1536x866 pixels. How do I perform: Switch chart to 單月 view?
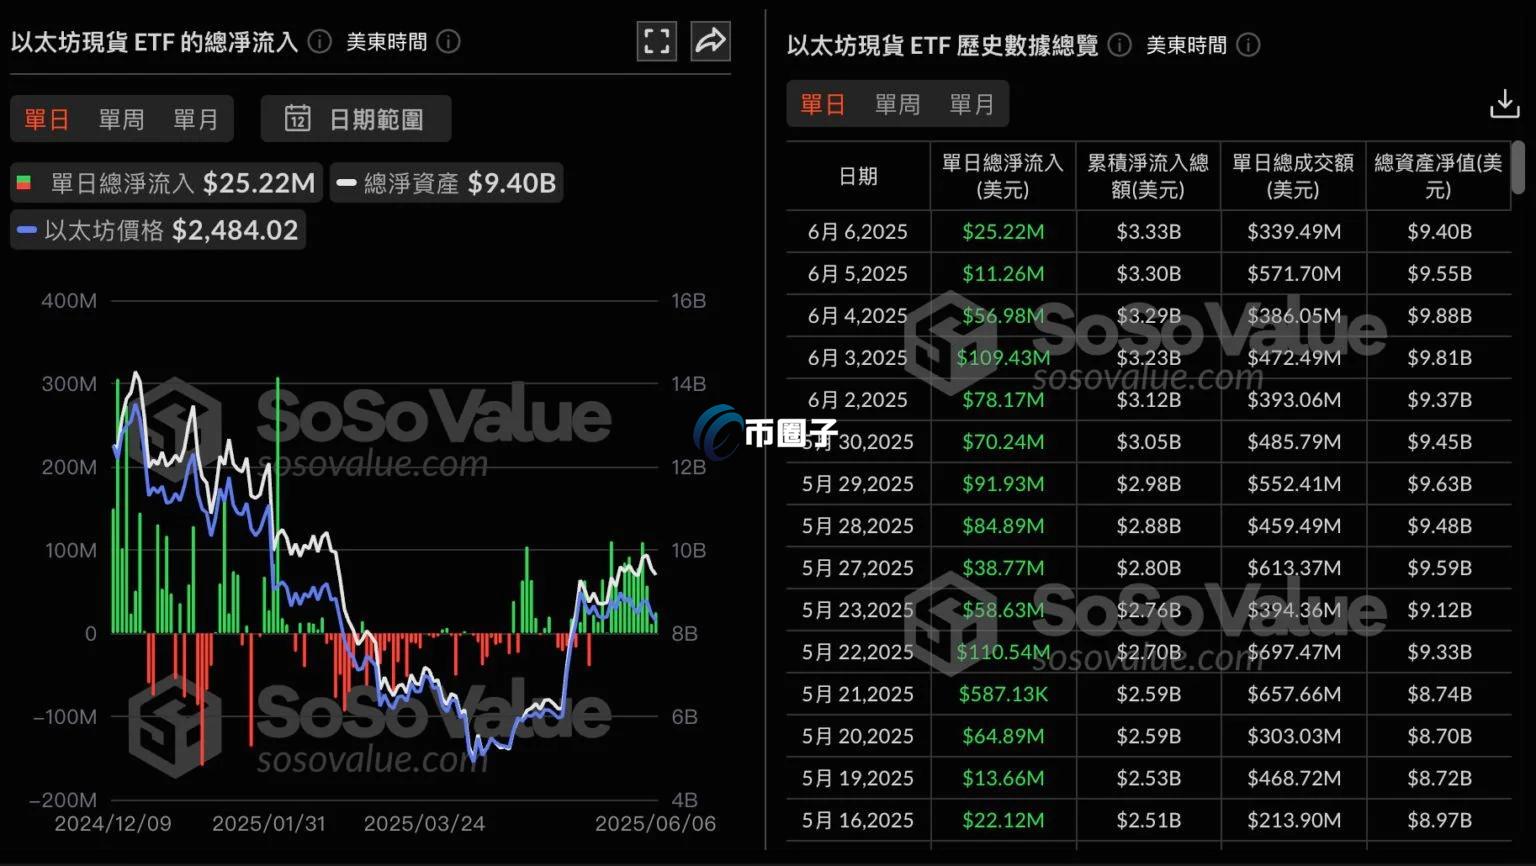196,118
